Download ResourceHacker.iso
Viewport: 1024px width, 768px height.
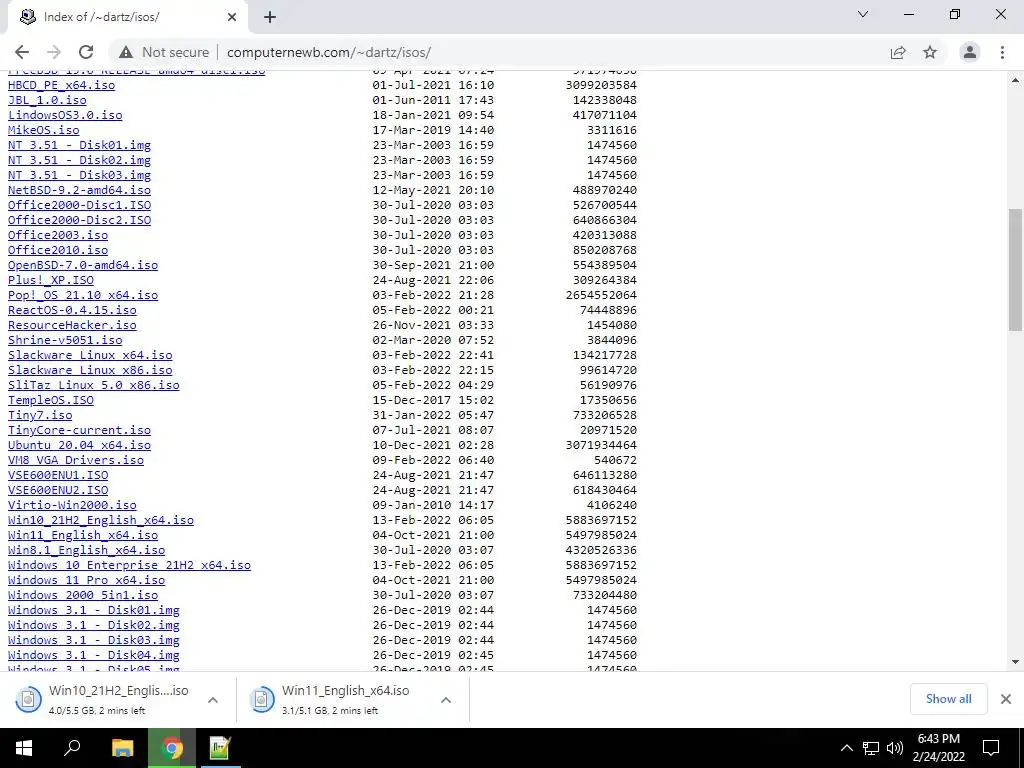click(x=72, y=325)
